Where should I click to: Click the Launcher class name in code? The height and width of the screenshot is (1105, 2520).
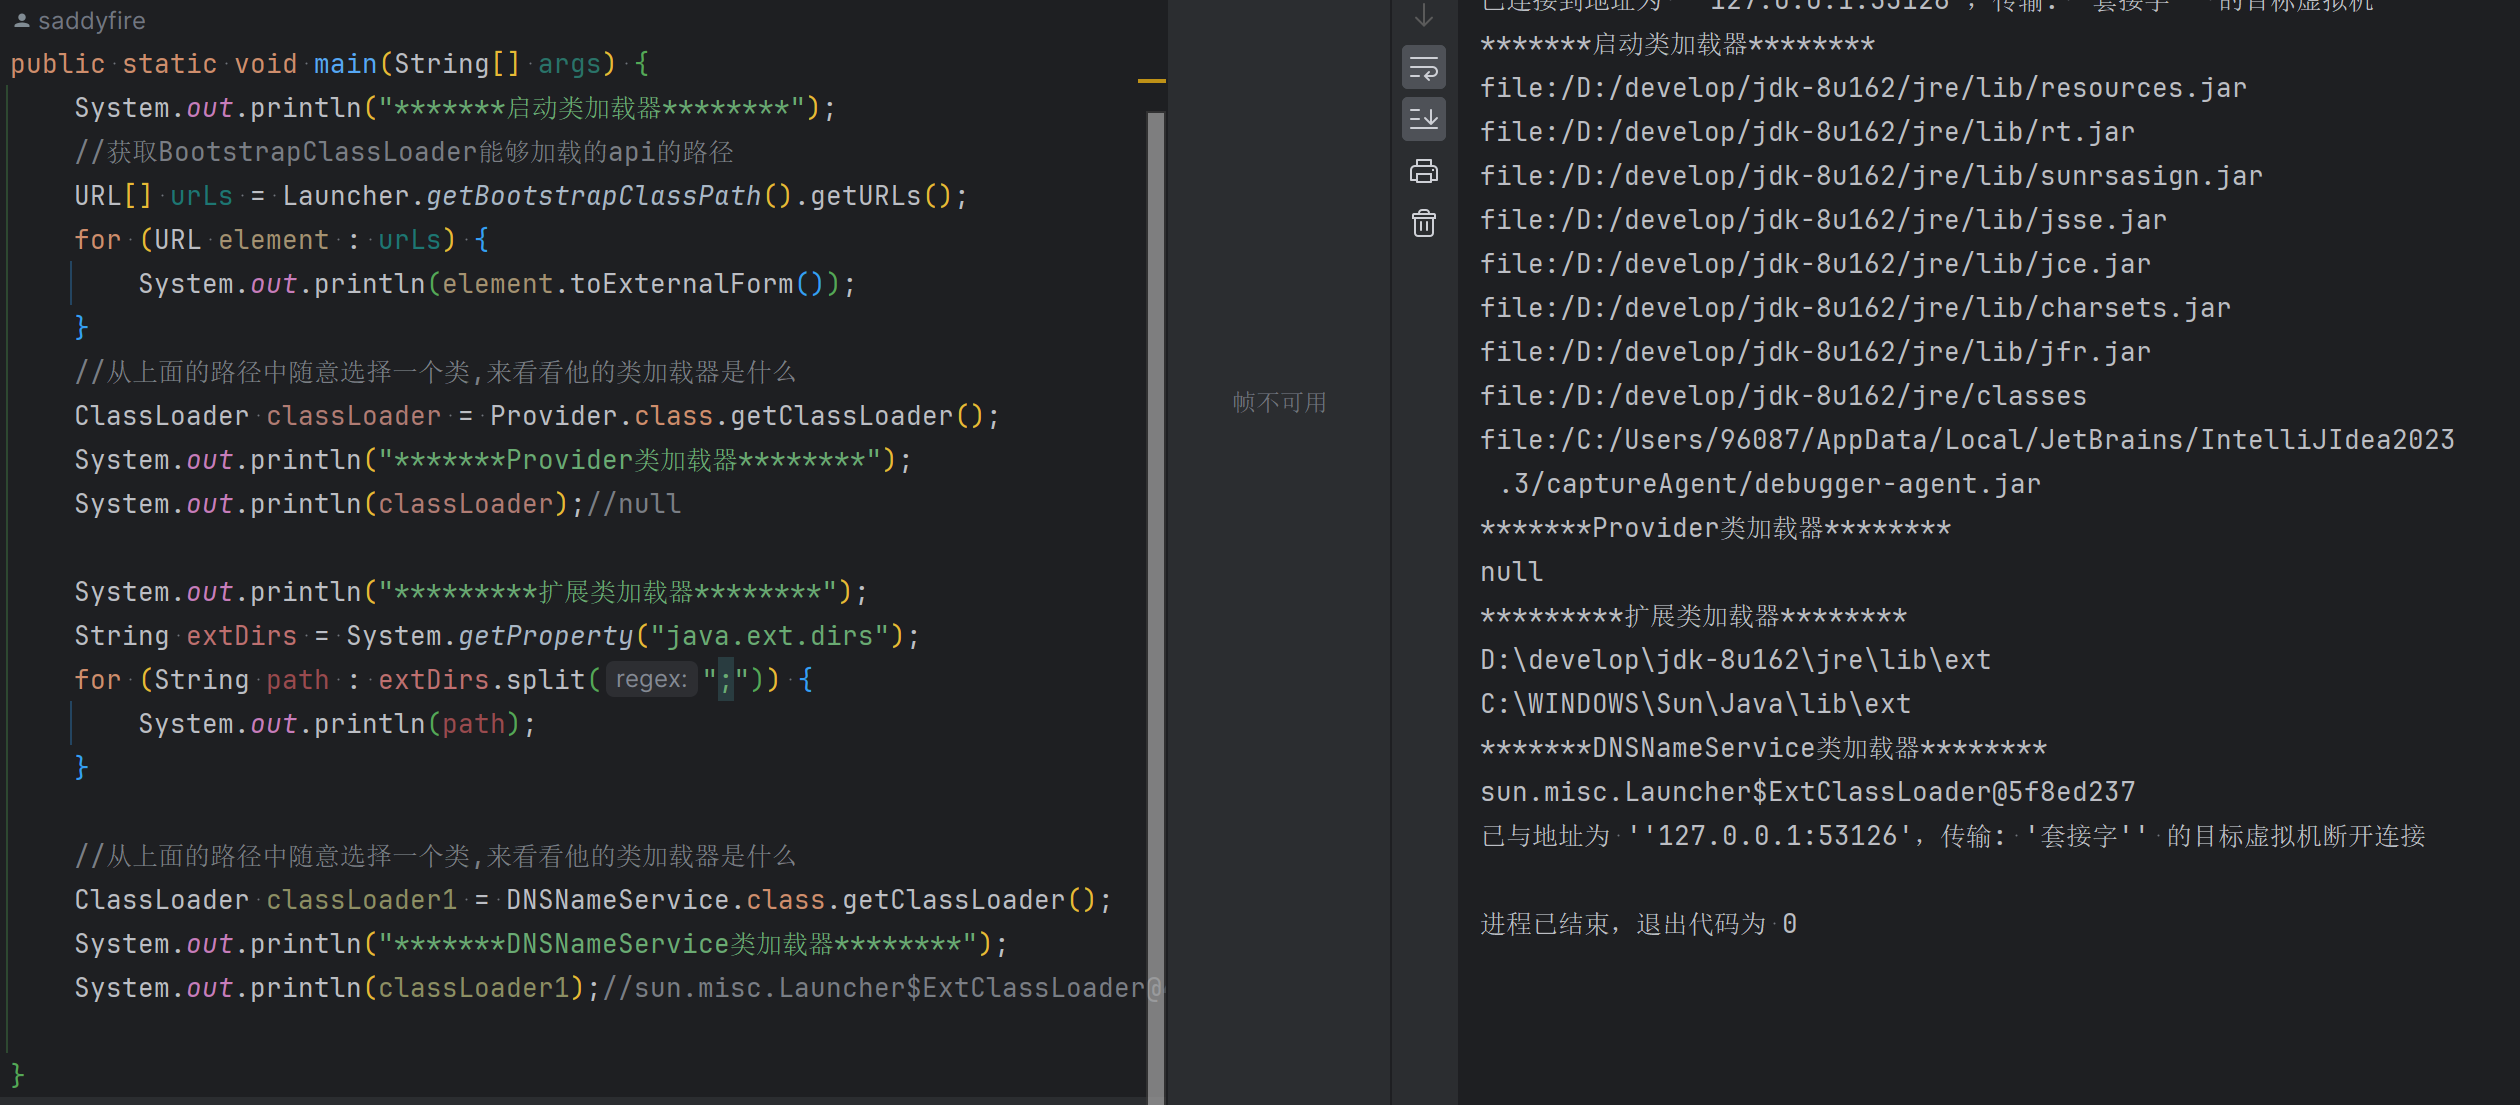click(x=345, y=196)
